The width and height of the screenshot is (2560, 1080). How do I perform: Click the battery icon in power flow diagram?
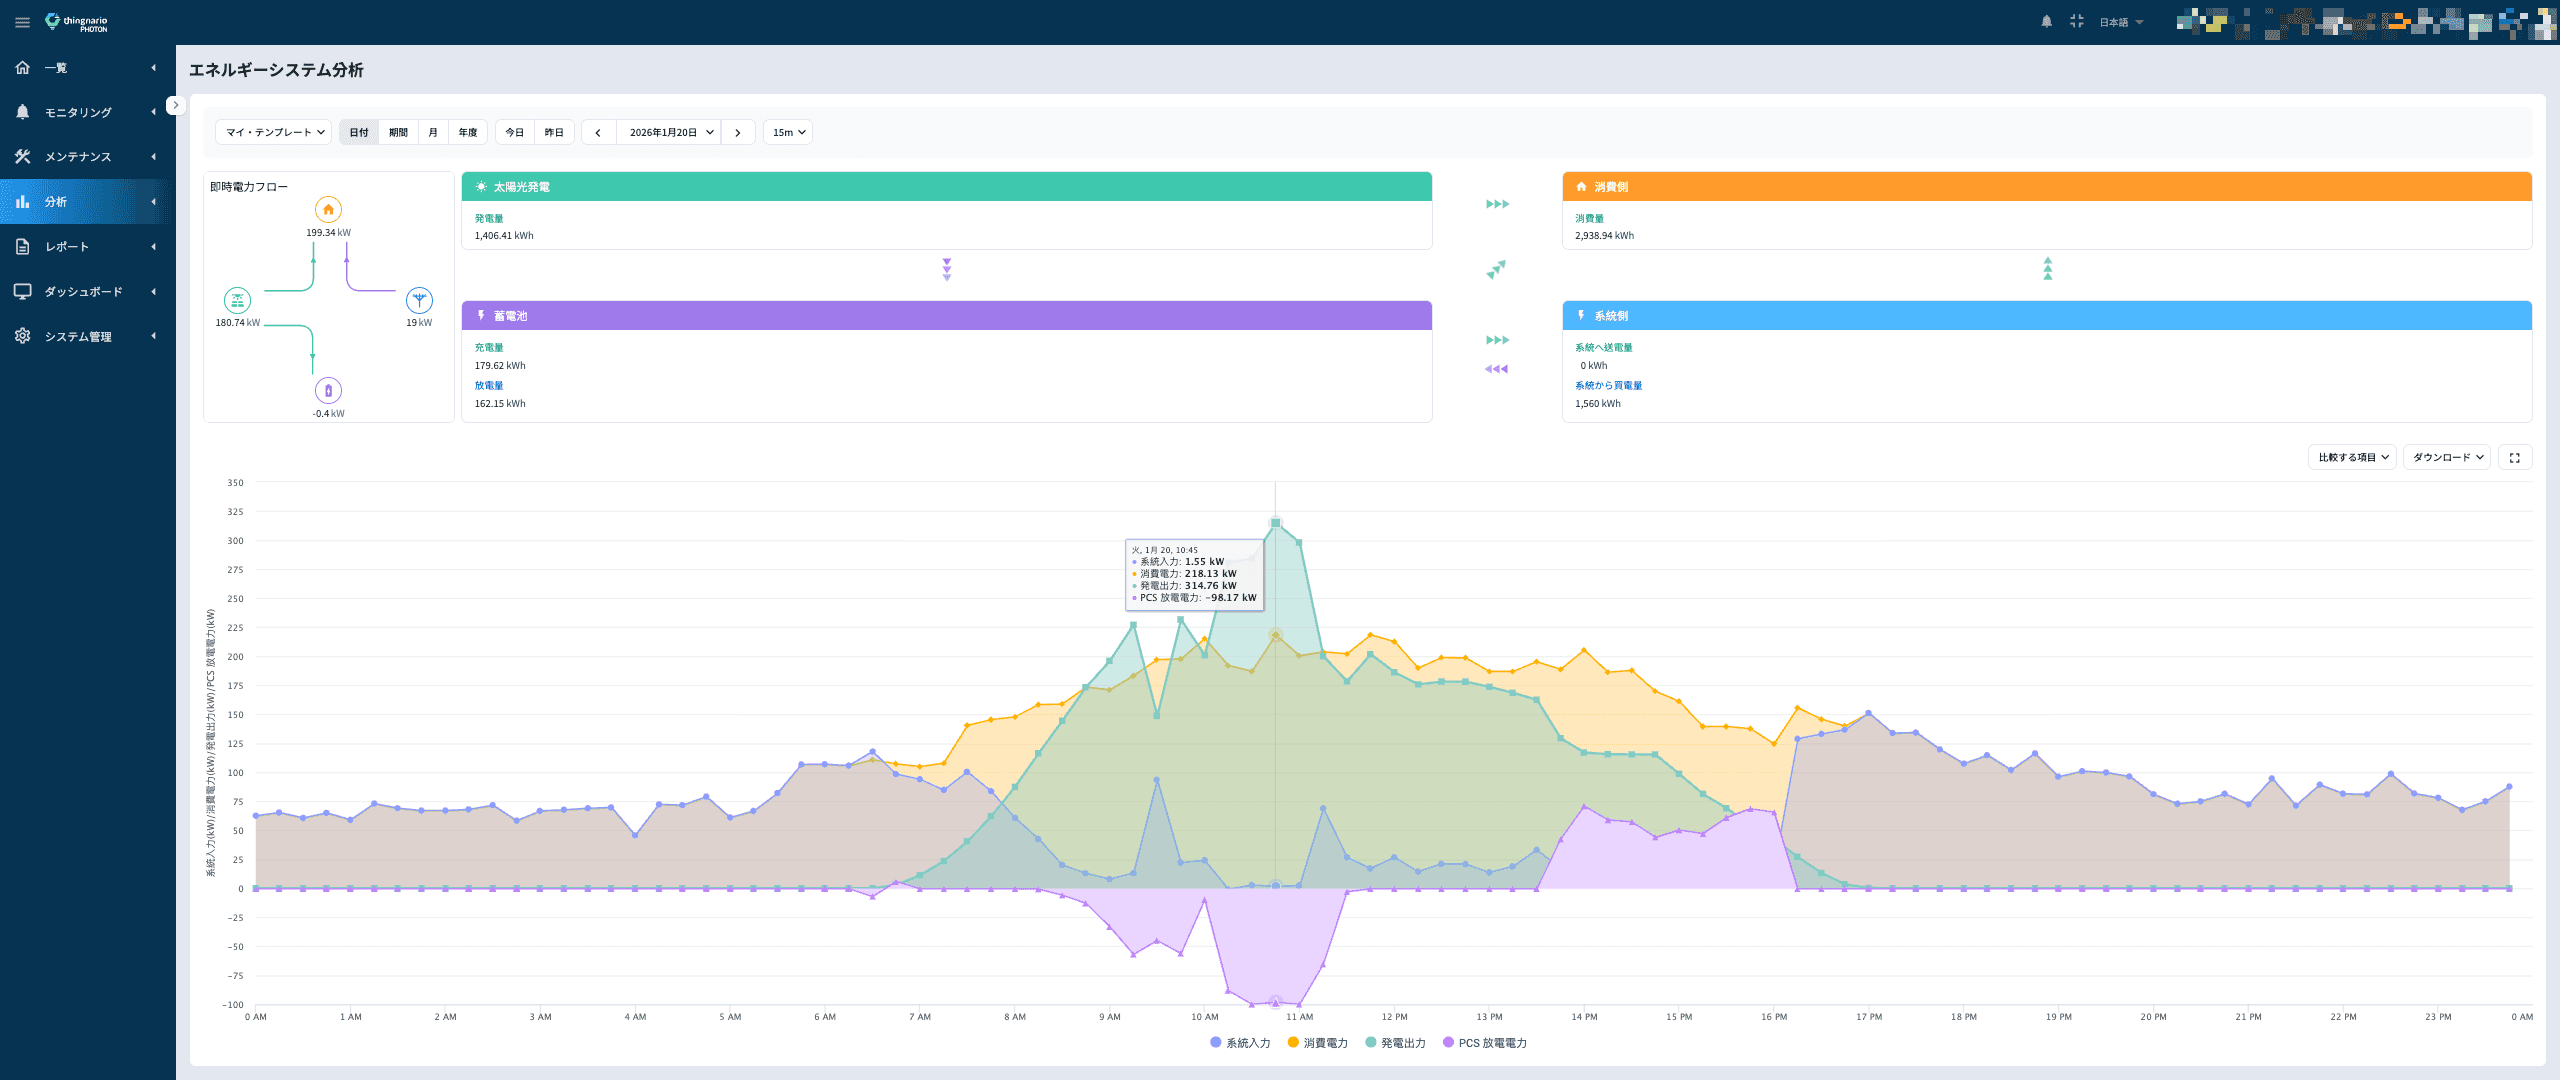tap(328, 391)
